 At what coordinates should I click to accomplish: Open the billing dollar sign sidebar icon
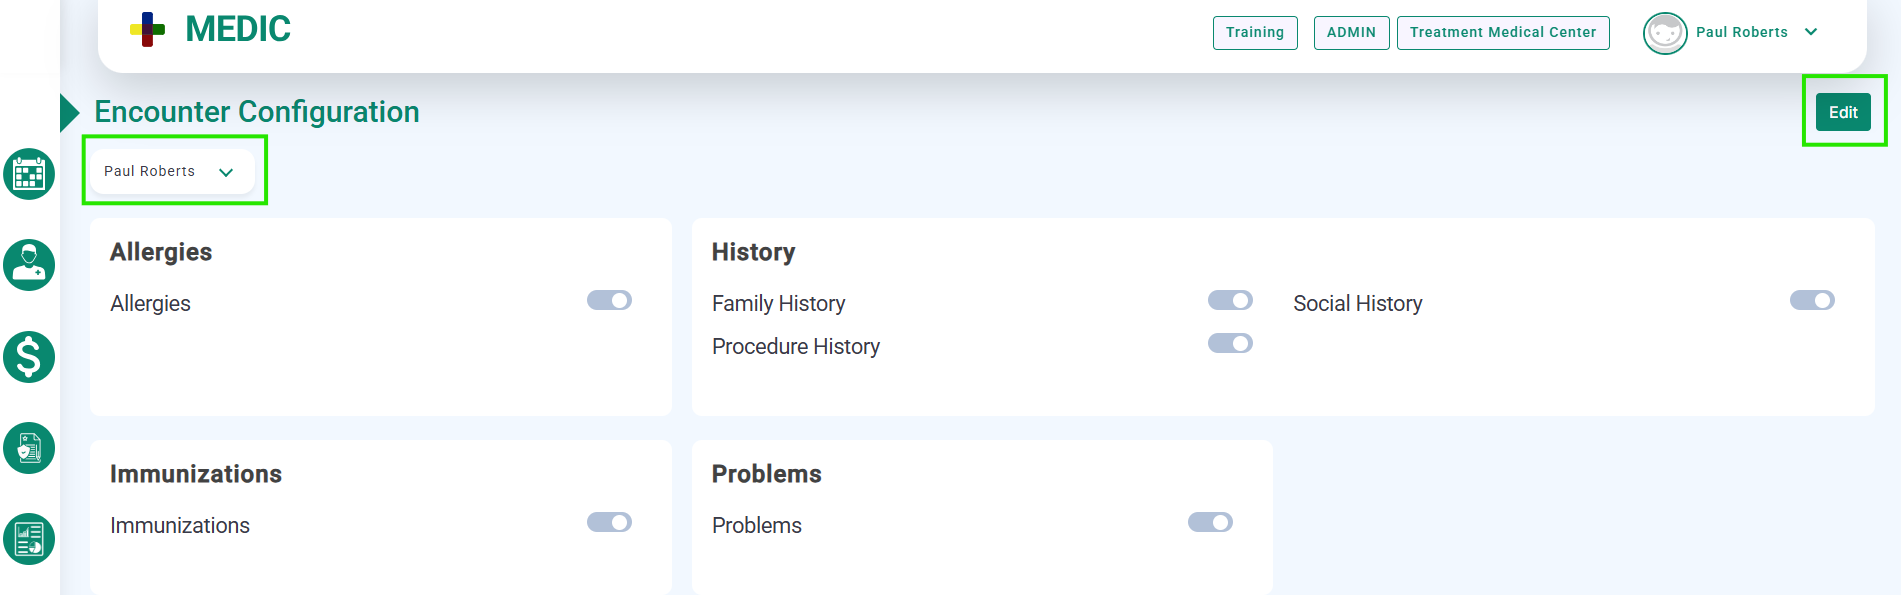pos(29,357)
